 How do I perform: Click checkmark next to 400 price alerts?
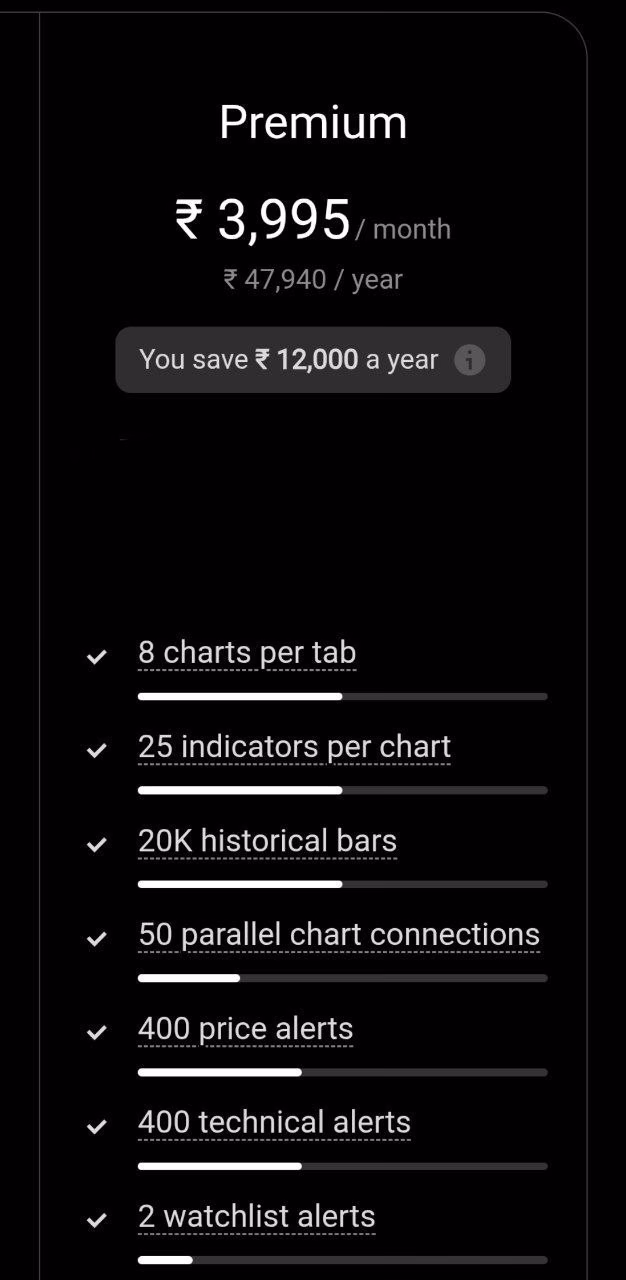tap(97, 1032)
